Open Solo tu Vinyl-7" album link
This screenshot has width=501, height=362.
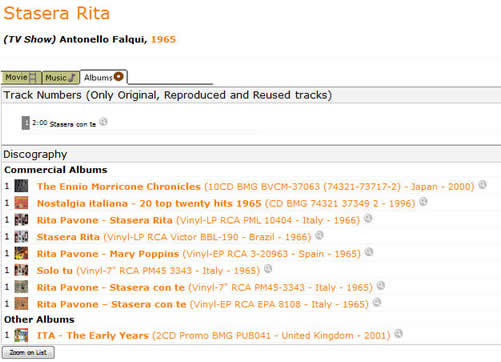tap(148, 270)
